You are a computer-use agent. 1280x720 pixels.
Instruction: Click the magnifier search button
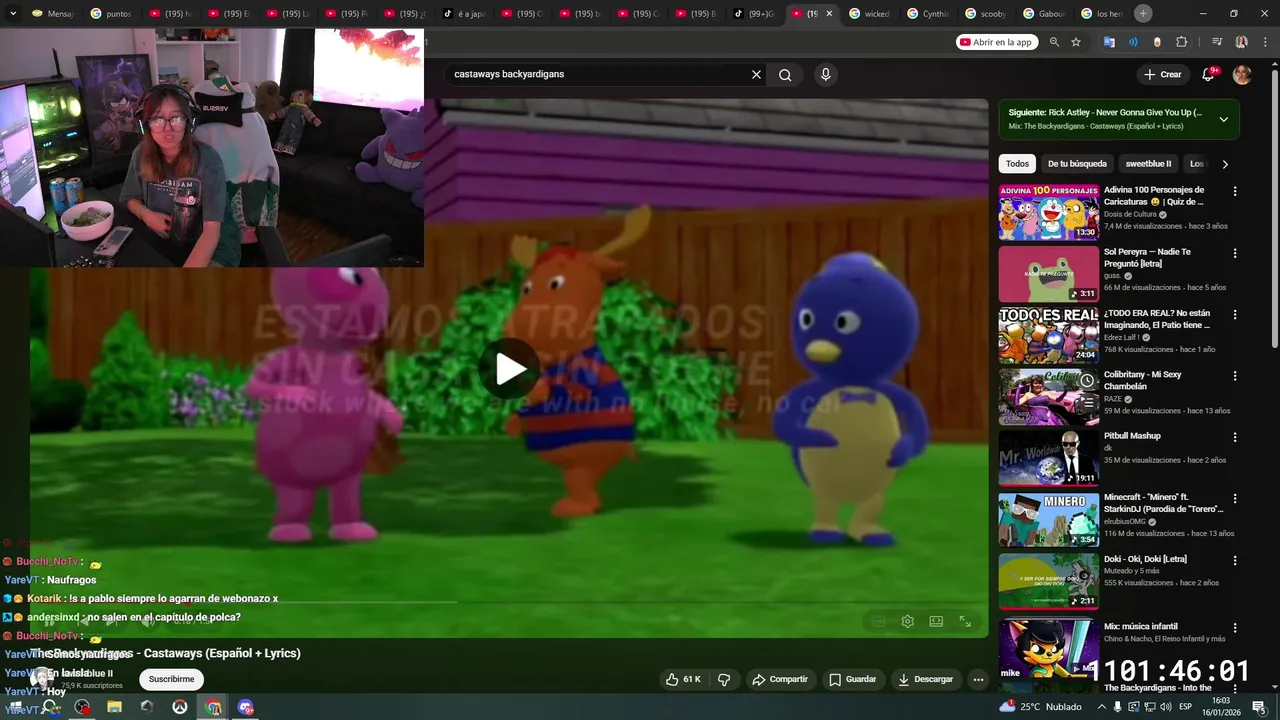tap(785, 74)
